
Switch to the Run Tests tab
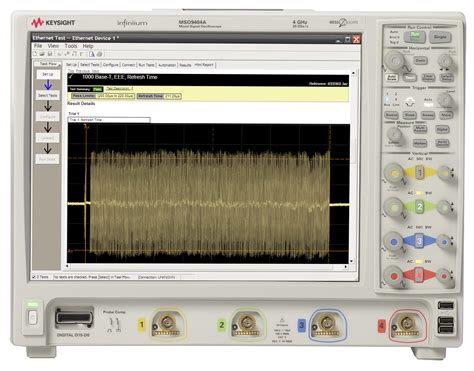tap(146, 65)
